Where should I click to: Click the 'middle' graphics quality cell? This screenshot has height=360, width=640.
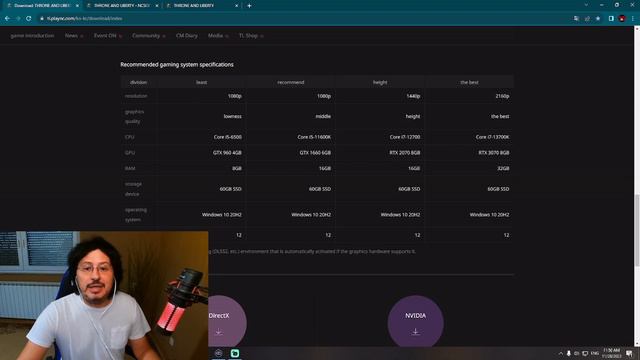[x=323, y=116]
